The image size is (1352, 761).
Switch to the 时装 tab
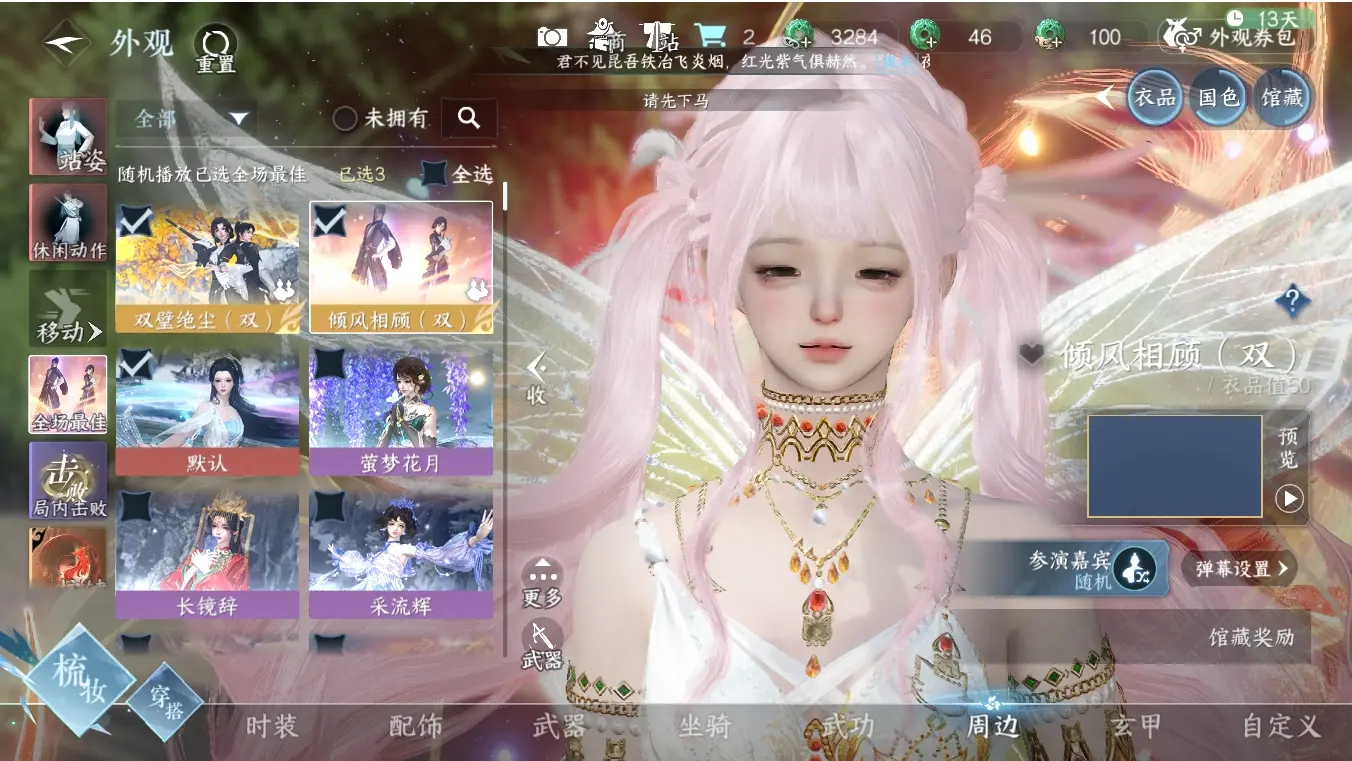click(x=272, y=726)
